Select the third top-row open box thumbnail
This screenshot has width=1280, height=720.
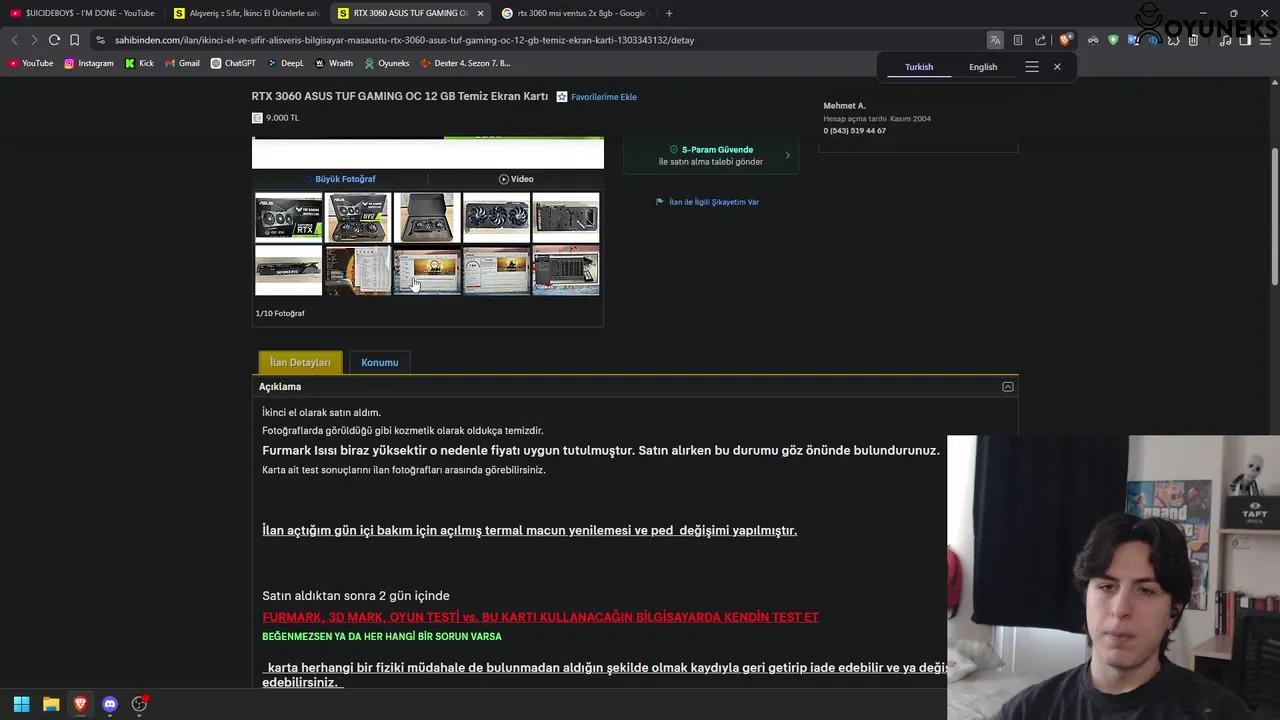click(427, 218)
